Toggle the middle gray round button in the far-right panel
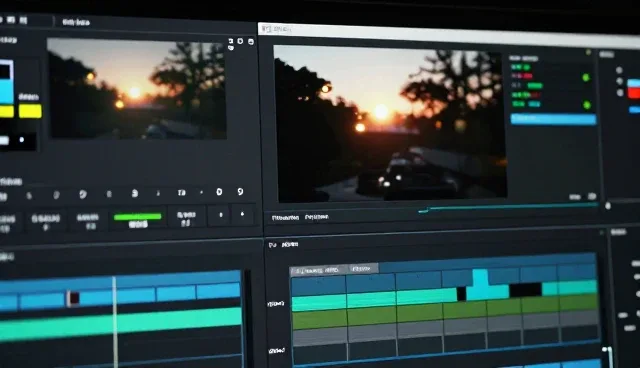Screen dimensions: 640x368 pyautogui.click(x=620, y=81)
